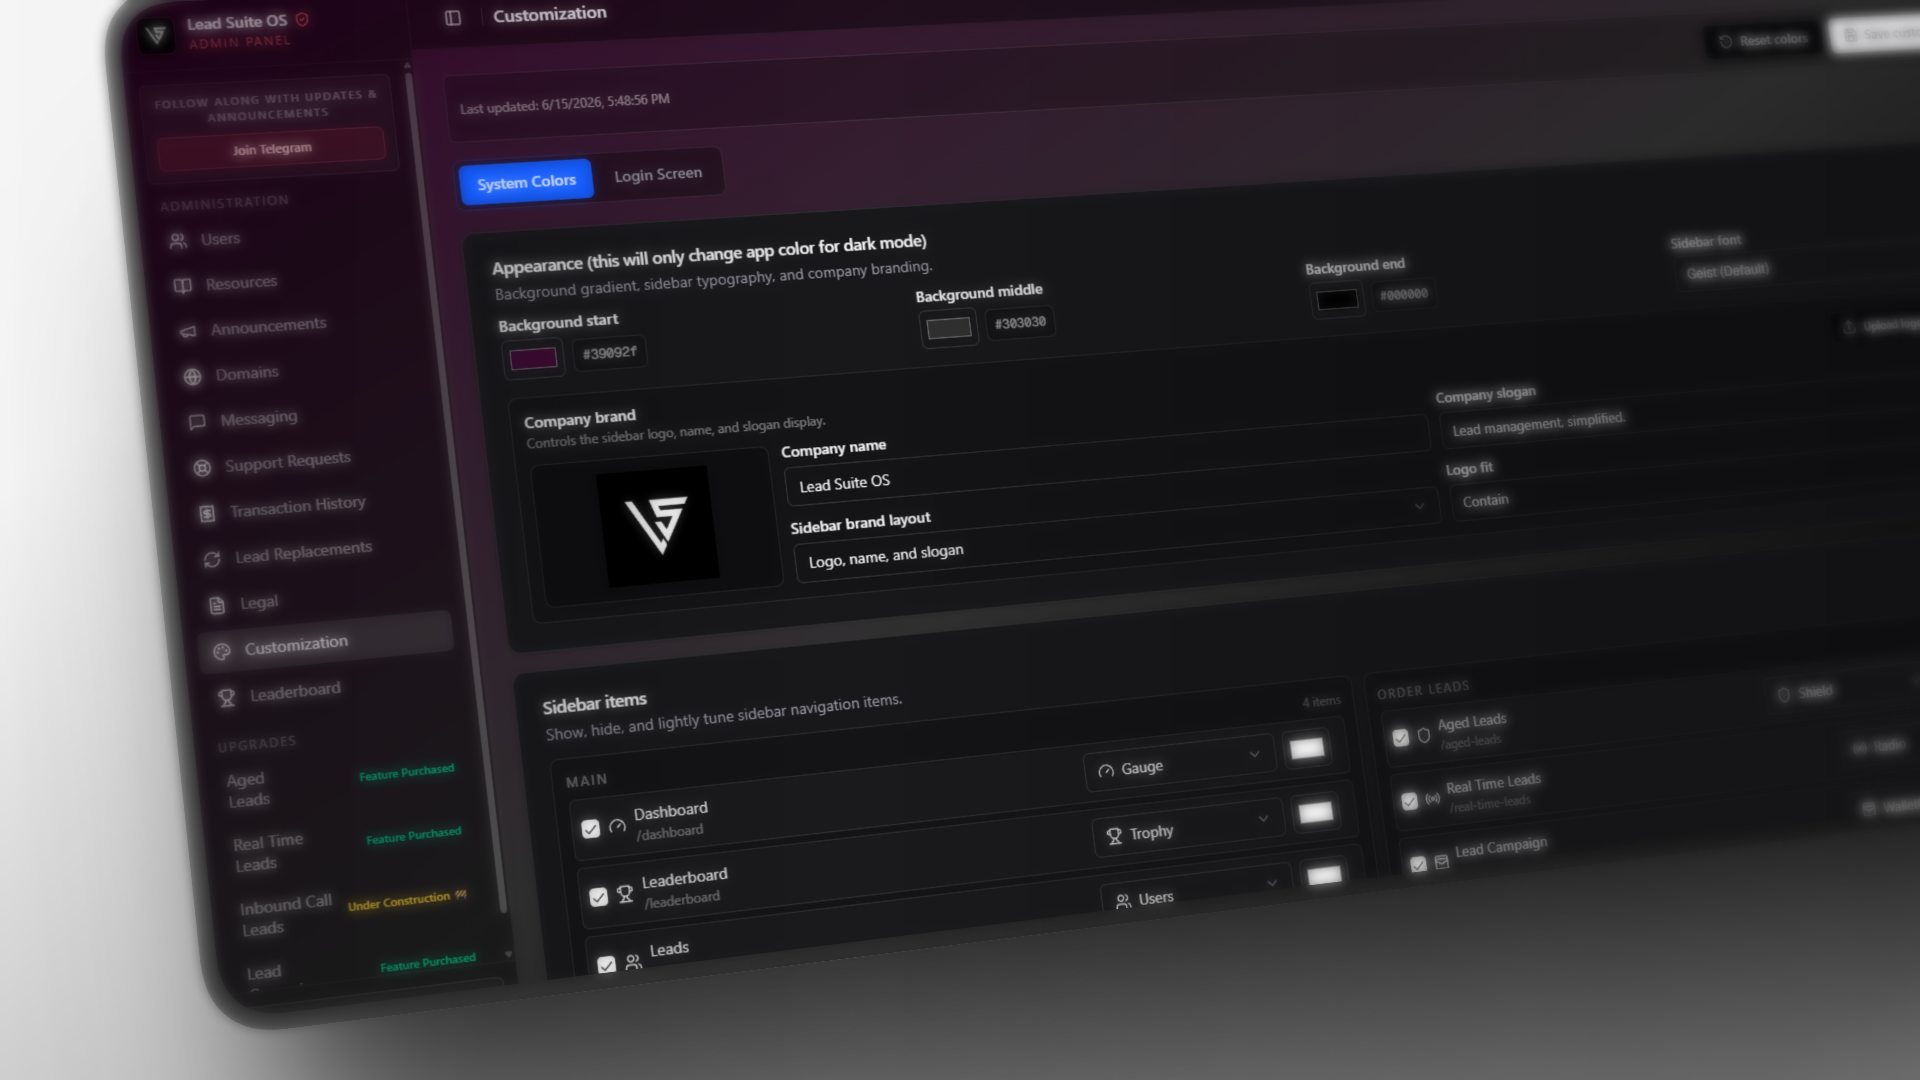Viewport: 1920px width, 1080px height.
Task: Click the Reset colors button
Action: [x=1763, y=40]
